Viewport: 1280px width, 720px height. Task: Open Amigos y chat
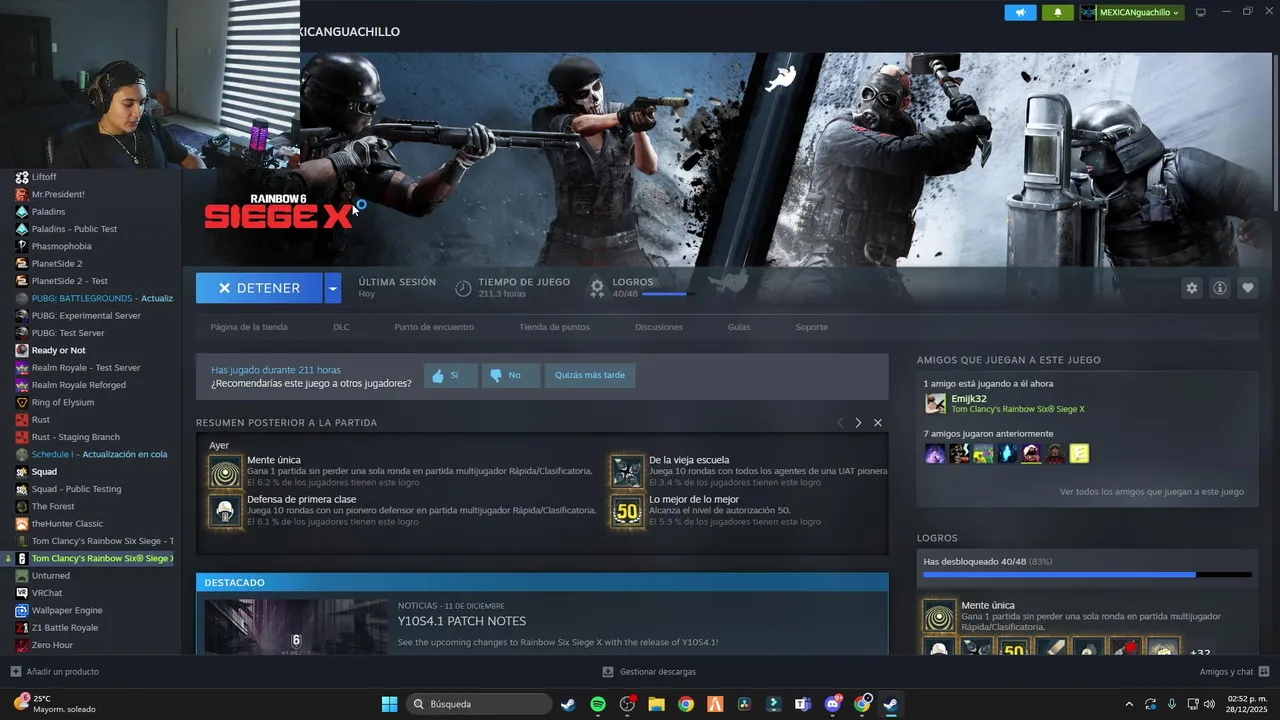point(1235,672)
